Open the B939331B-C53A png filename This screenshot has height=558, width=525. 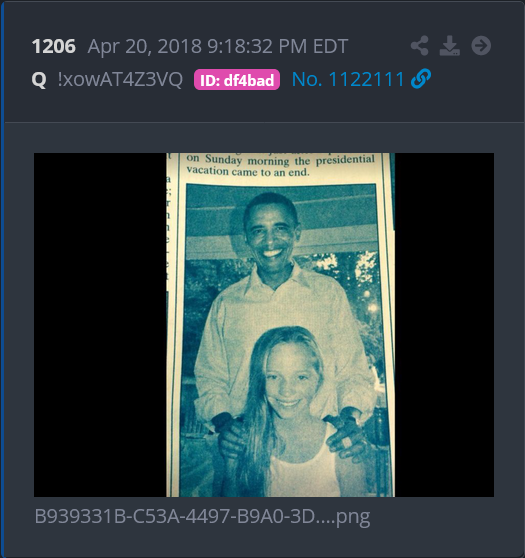pos(202,516)
